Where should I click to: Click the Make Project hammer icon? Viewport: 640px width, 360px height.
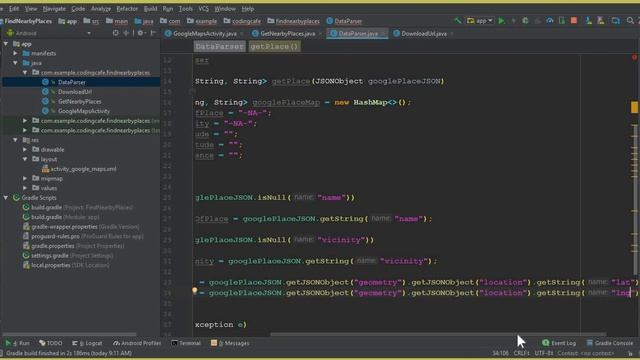click(x=458, y=21)
